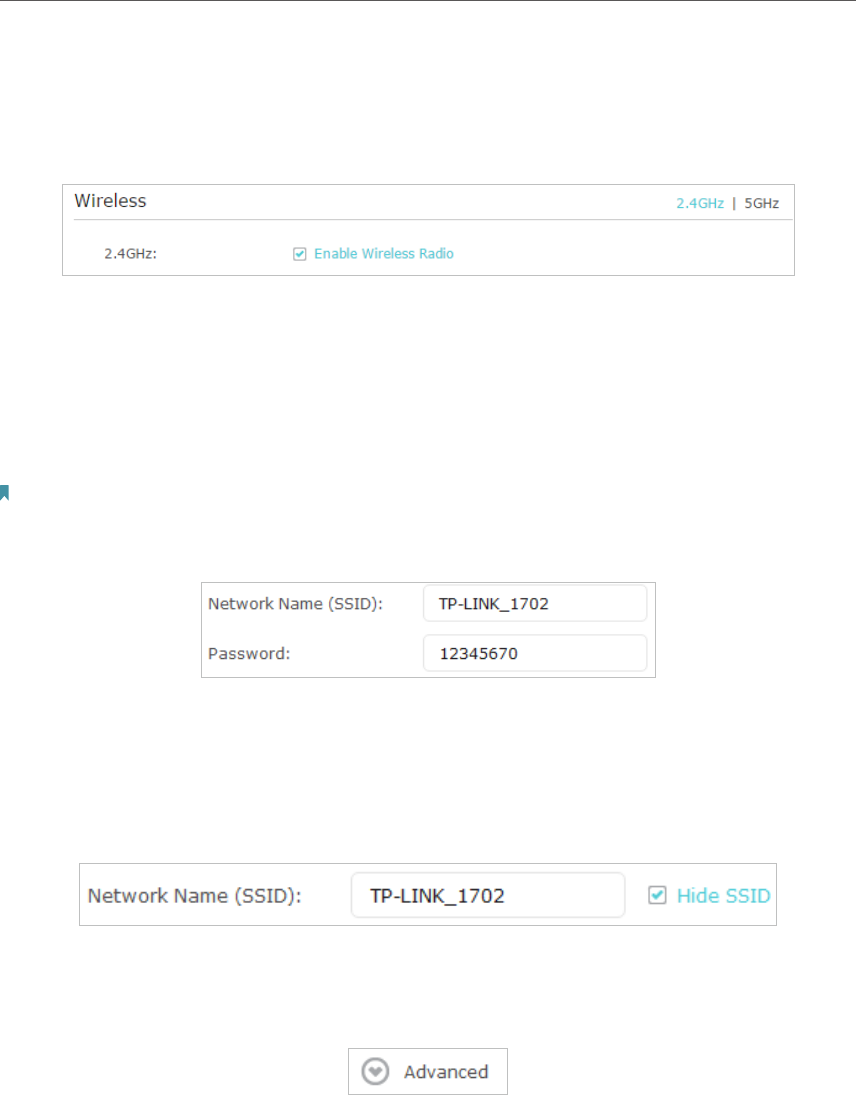Click the Enable Wireless Radio label

click(384, 253)
